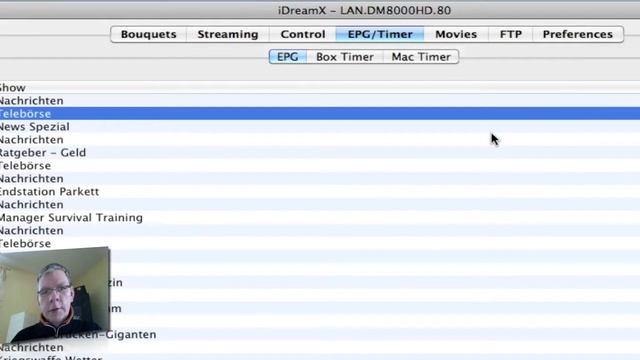Viewport: 640px width, 360px height.
Task: Select the Nachrichten row below Endstation Parkett
Action: pyautogui.click(x=320, y=204)
